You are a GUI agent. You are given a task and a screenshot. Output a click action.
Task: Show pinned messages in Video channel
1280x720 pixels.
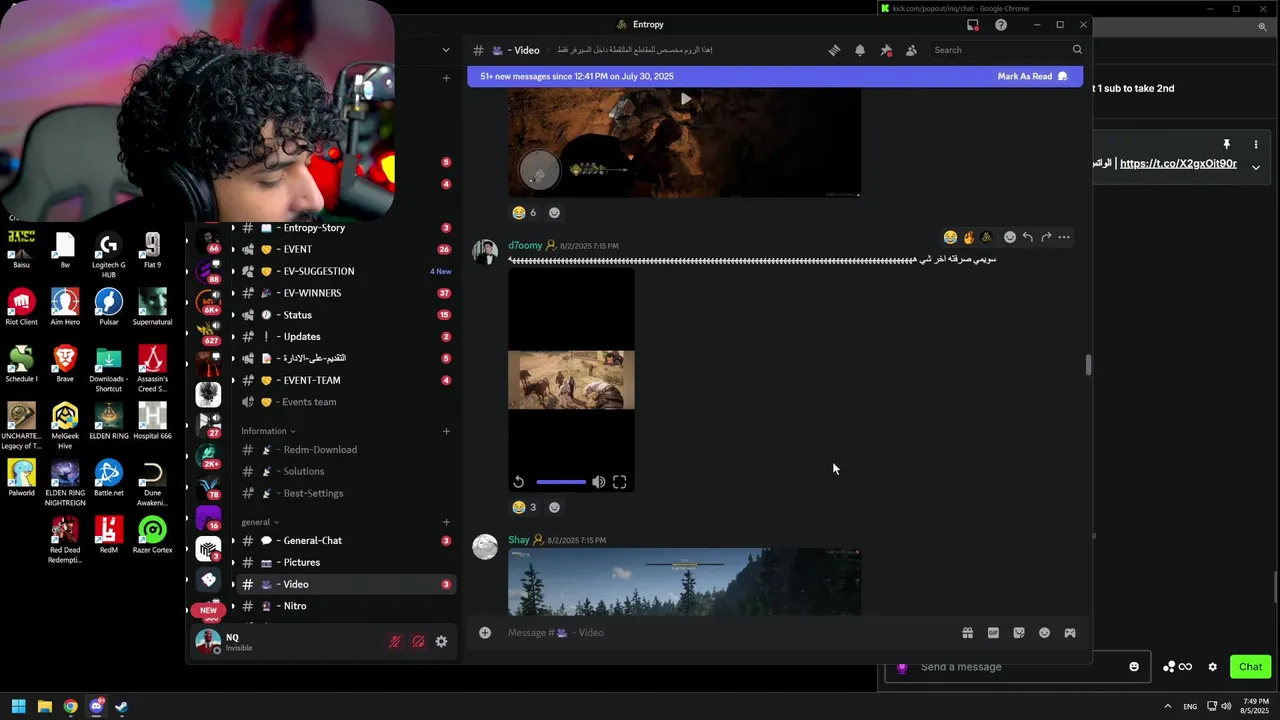tap(885, 50)
